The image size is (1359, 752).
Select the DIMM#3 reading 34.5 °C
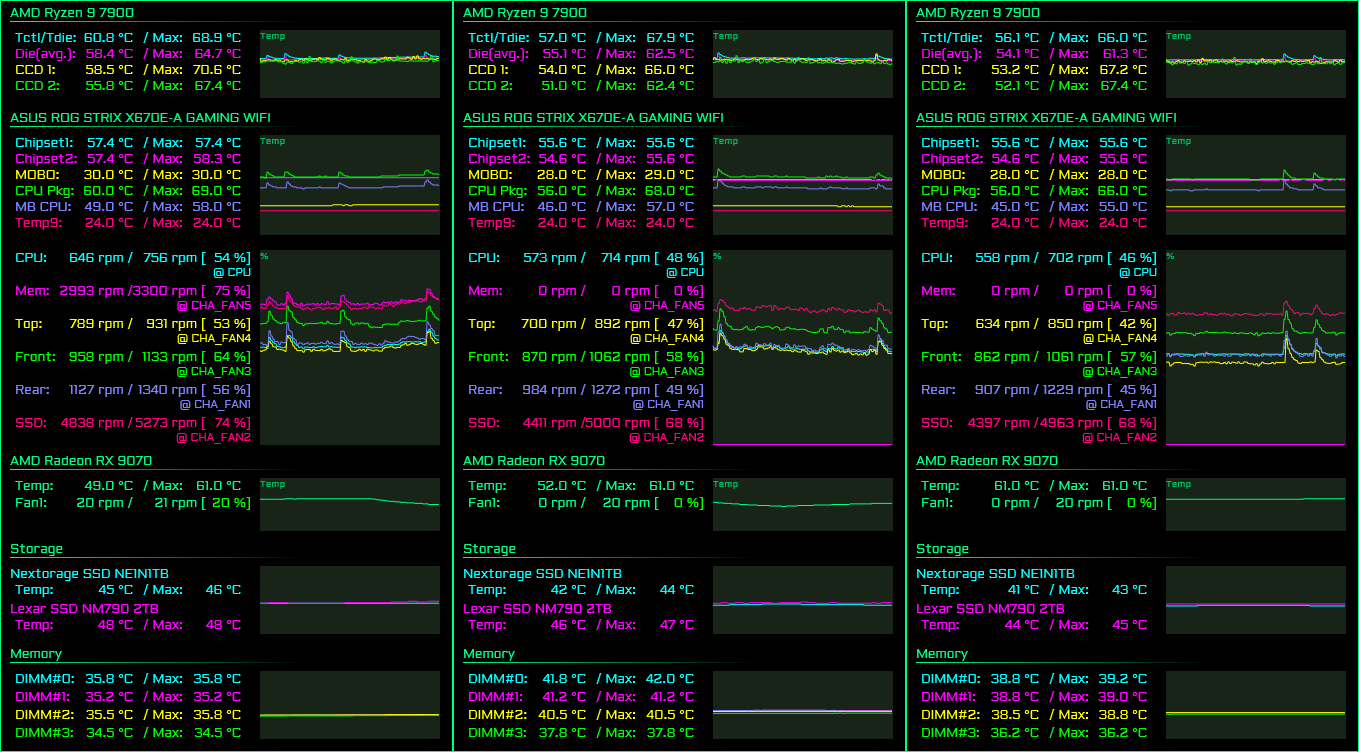[x=109, y=733]
